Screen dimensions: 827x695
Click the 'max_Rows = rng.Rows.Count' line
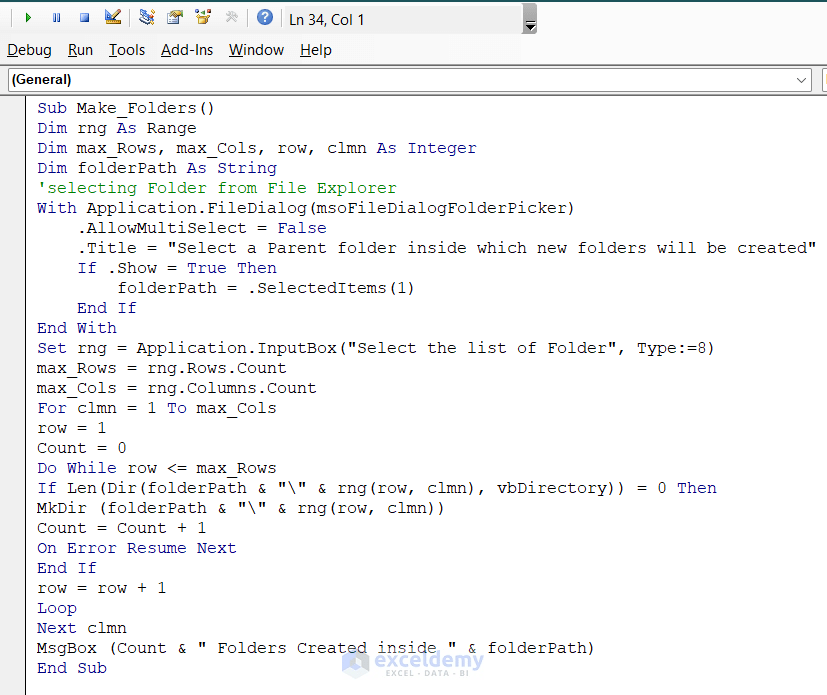coord(161,369)
